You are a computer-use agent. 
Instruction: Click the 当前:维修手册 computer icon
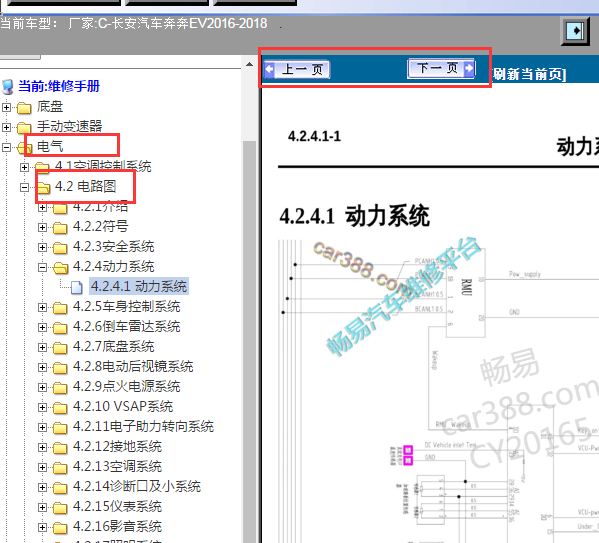8,87
